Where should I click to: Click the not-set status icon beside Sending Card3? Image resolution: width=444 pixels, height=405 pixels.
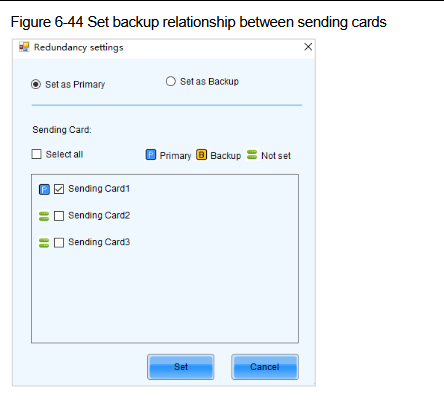44,243
